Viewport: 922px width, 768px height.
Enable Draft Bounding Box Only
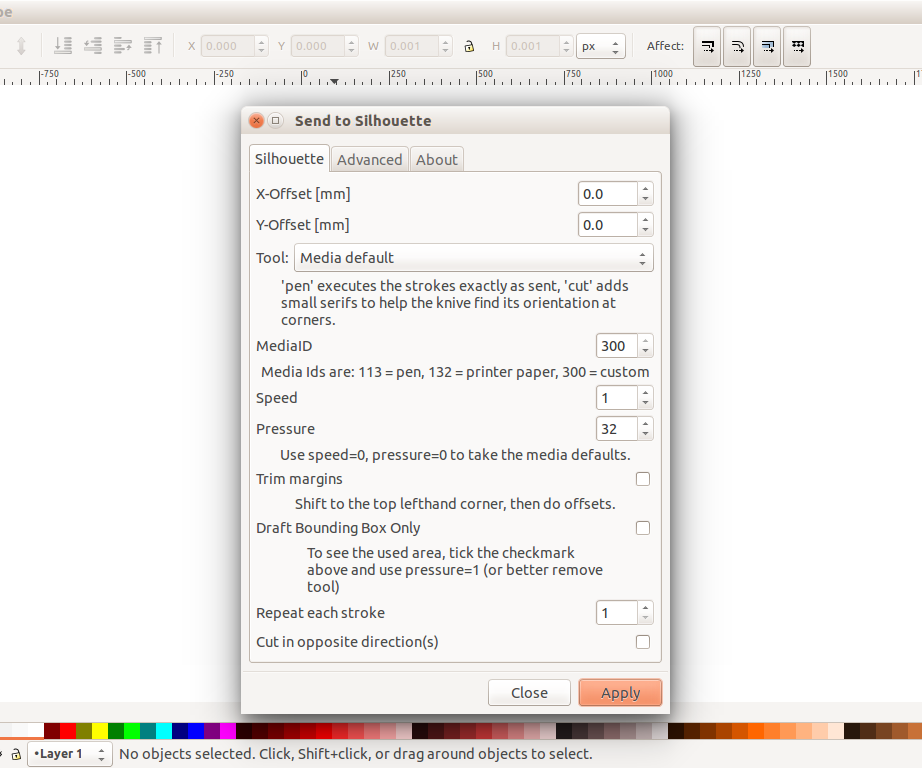(x=643, y=527)
